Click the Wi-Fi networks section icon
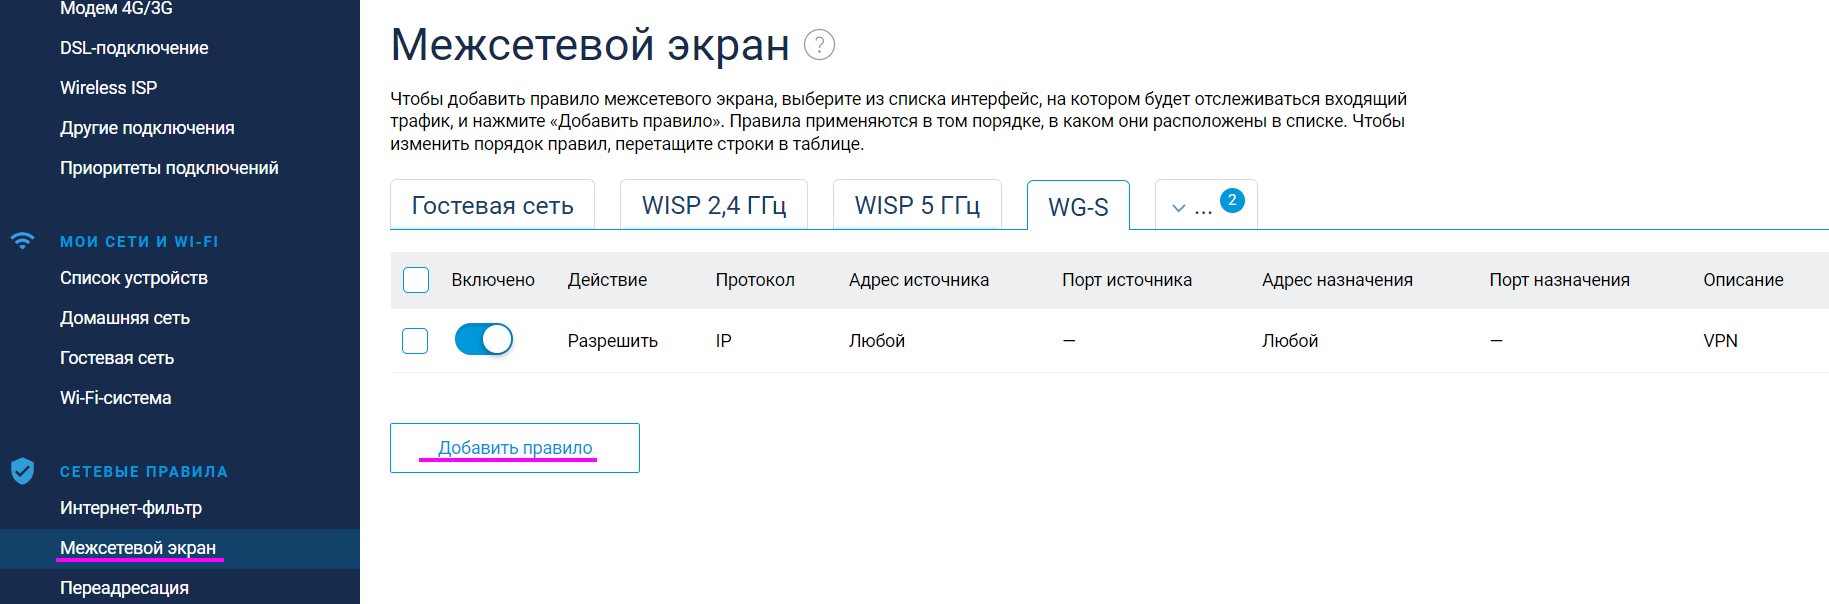This screenshot has width=1829, height=604. 22,241
